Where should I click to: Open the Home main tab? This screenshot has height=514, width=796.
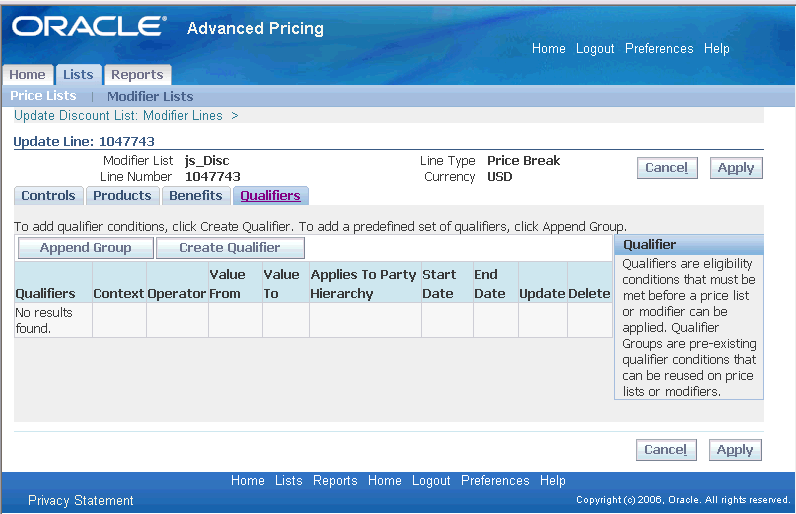(x=27, y=75)
